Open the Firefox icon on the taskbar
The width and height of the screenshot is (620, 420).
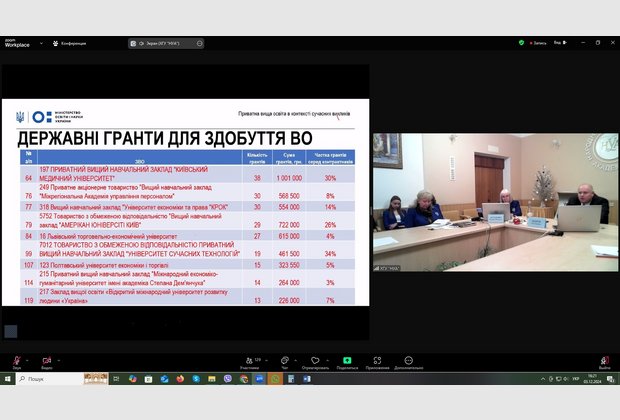click(180, 379)
